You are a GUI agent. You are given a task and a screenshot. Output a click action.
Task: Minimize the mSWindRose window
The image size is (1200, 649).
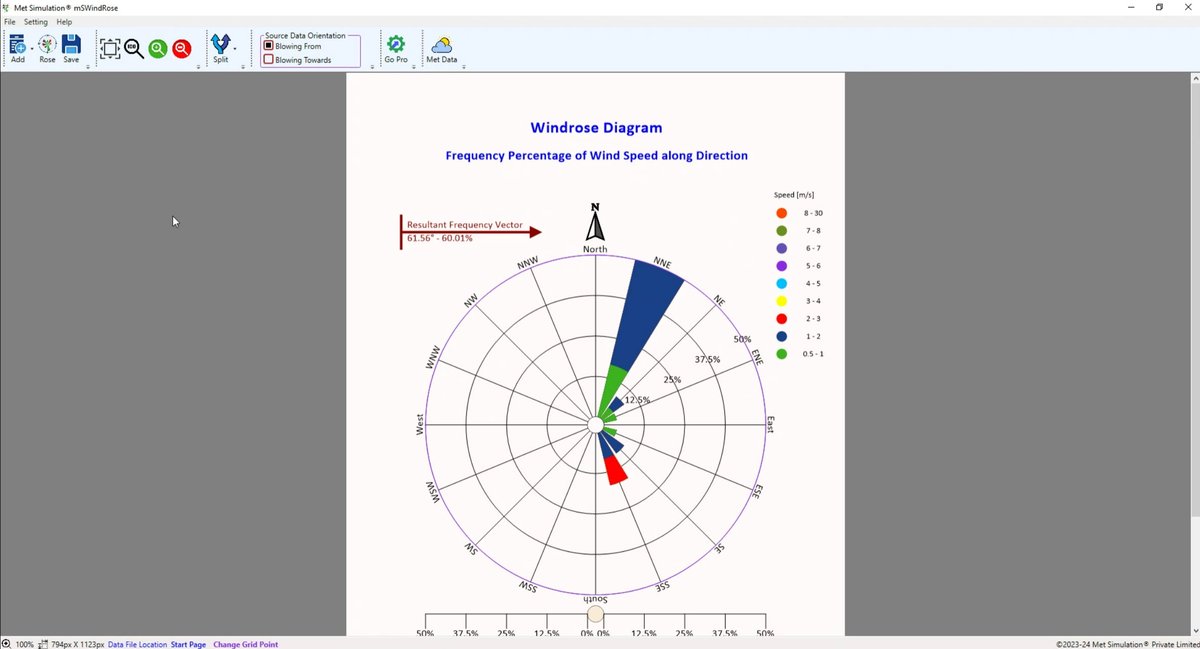coord(1131,7)
